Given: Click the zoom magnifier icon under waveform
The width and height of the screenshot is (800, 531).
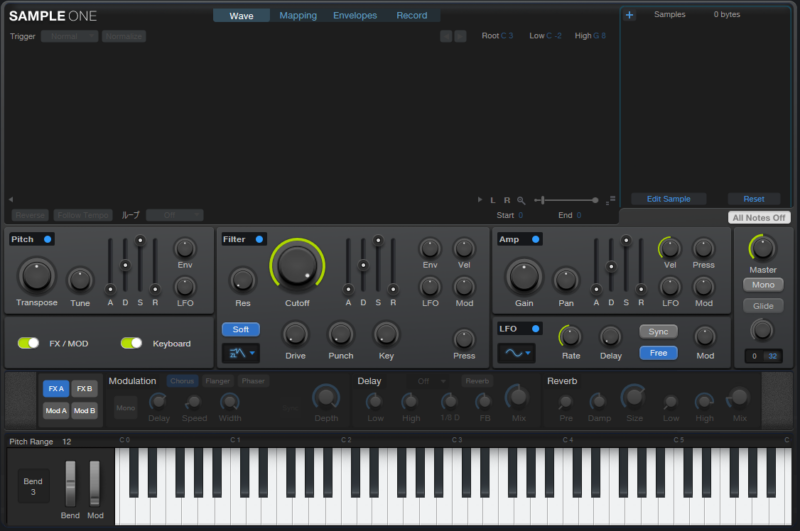Looking at the screenshot, I should click(x=521, y=200).
